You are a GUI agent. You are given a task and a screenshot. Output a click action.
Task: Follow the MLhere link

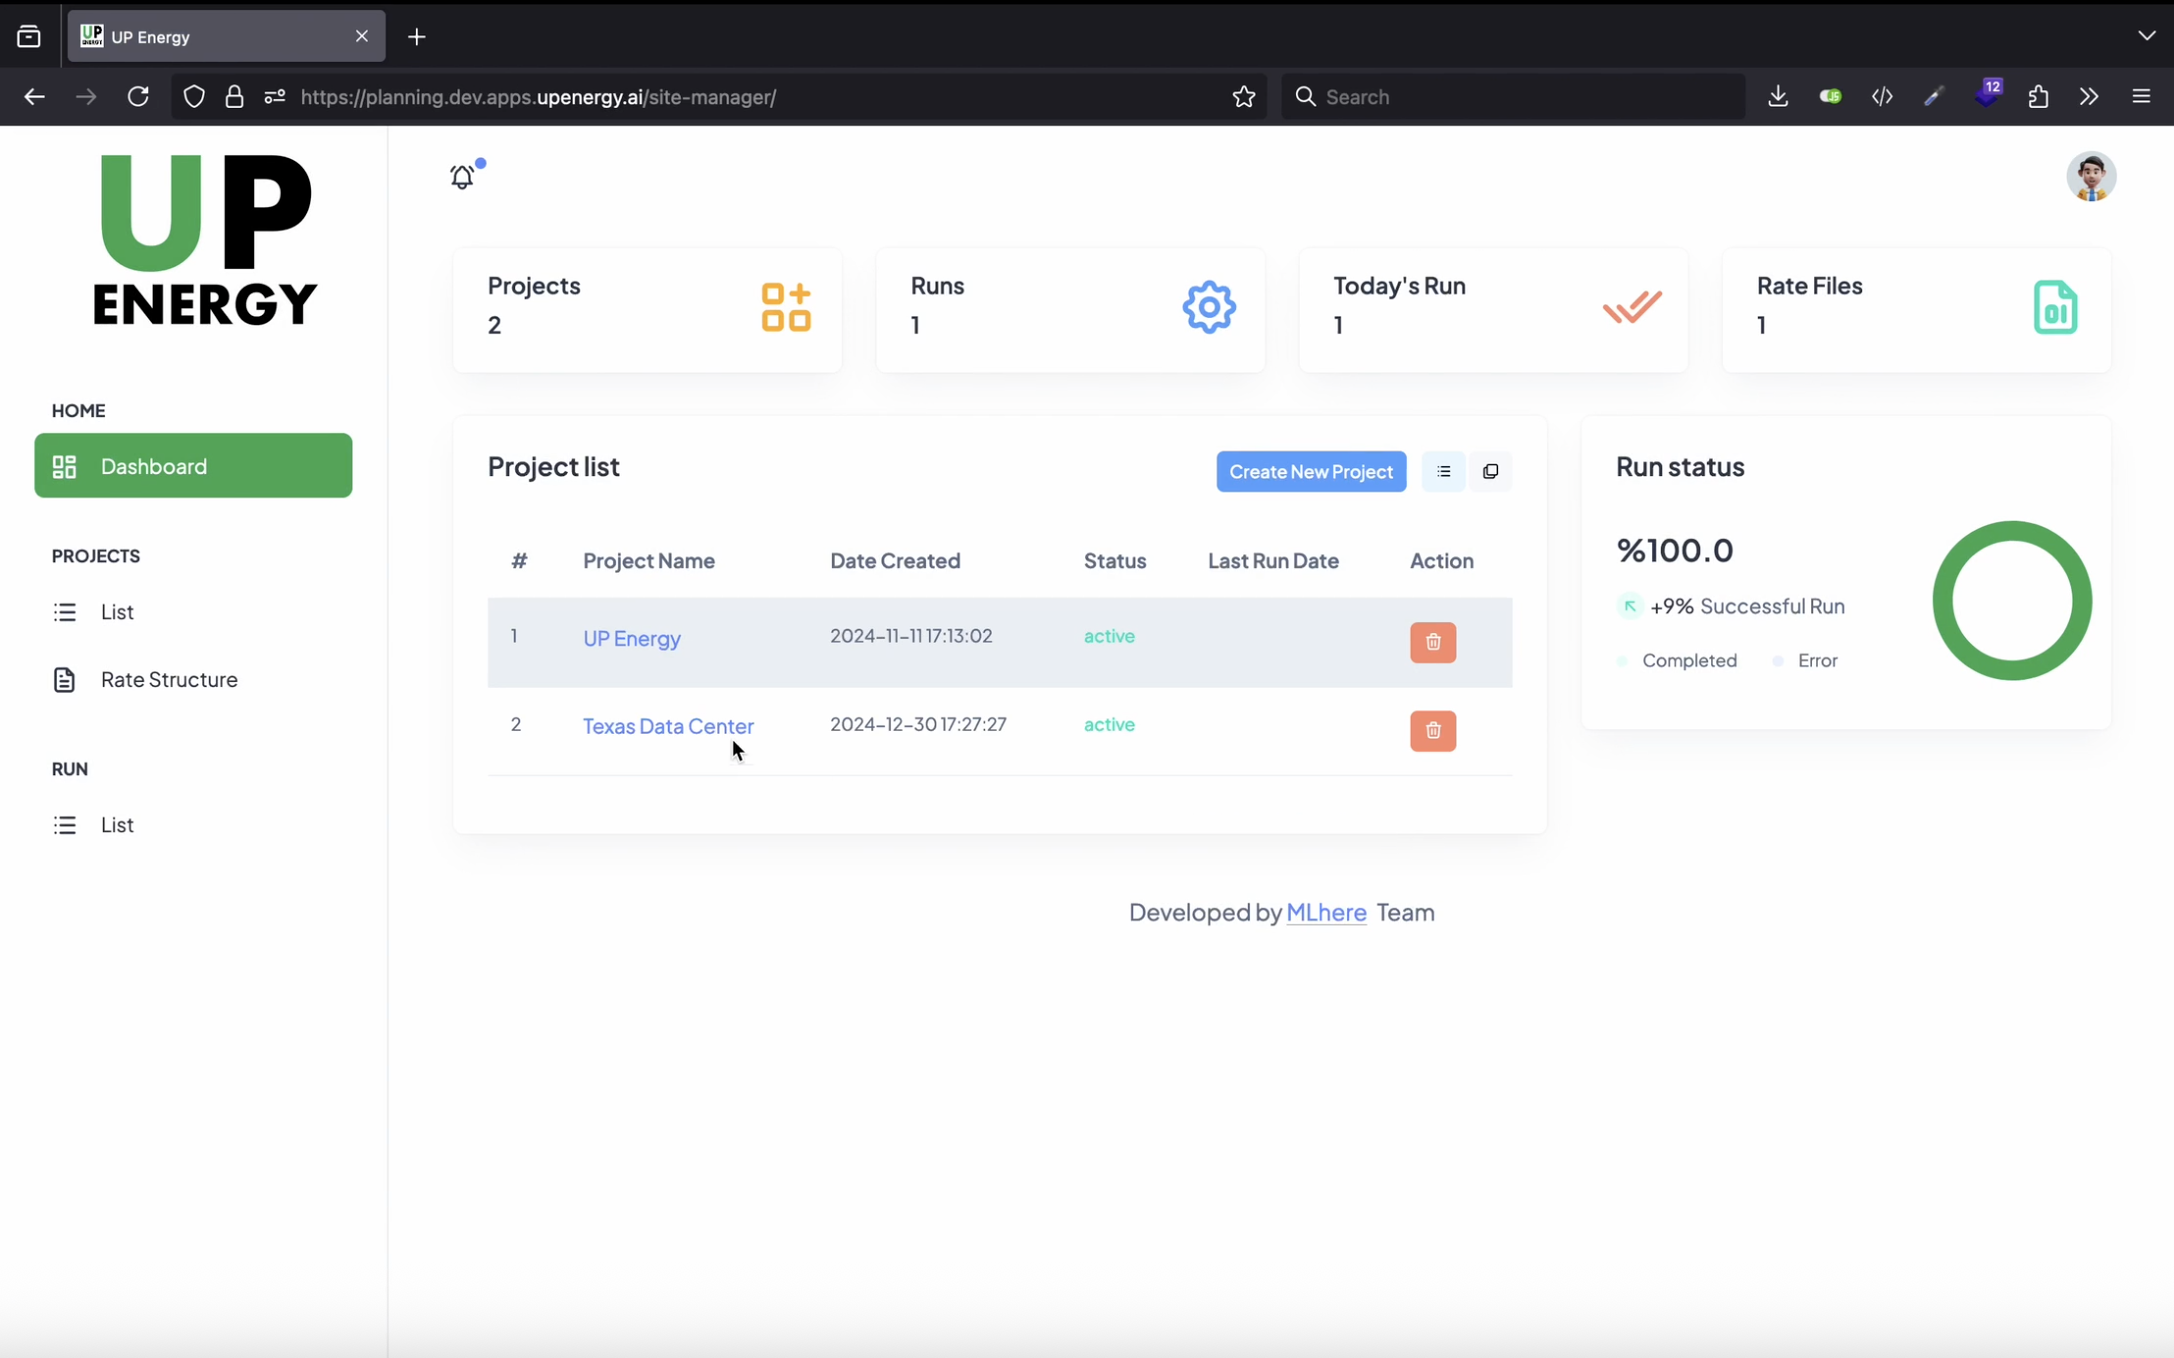point(1326,912)
